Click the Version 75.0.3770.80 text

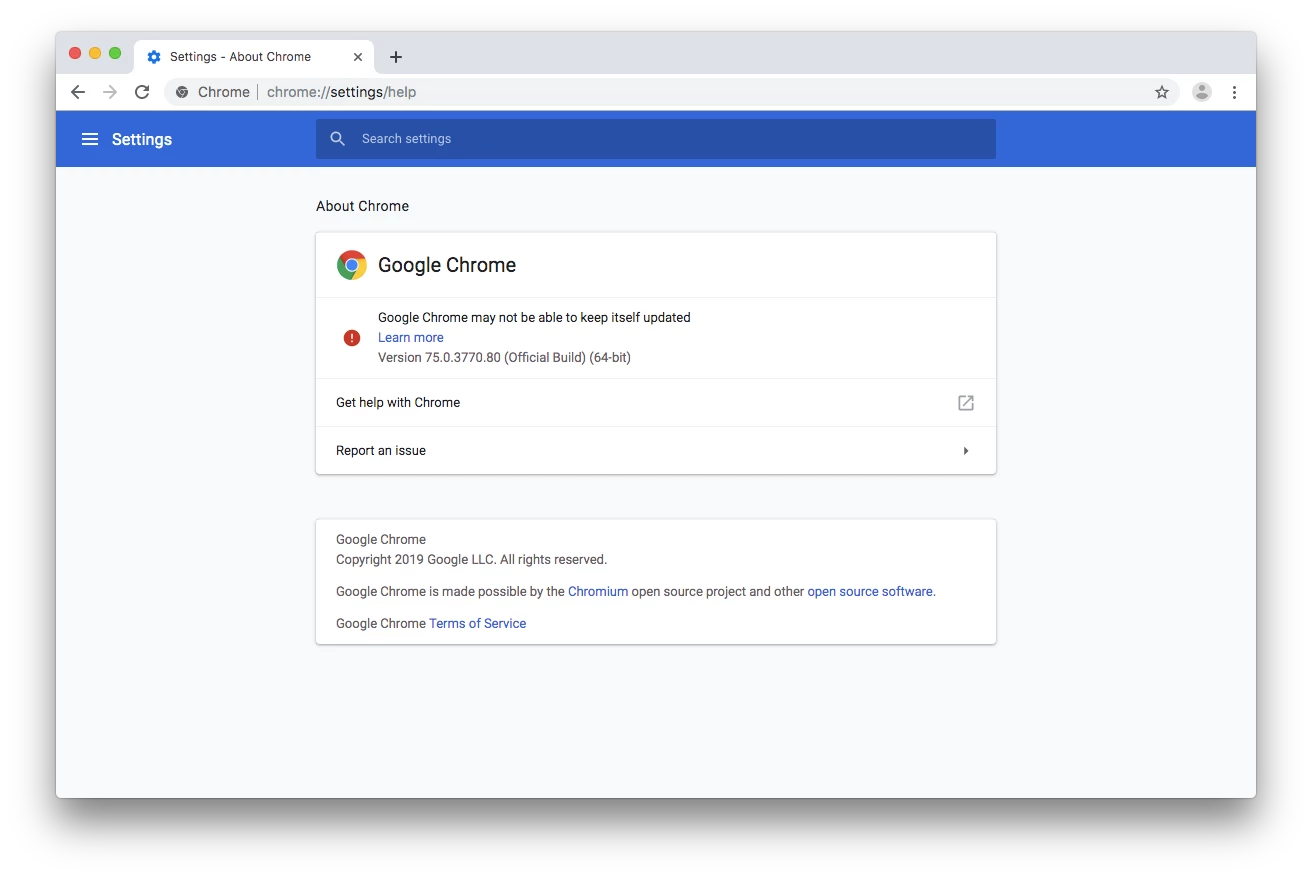(504, 357)
